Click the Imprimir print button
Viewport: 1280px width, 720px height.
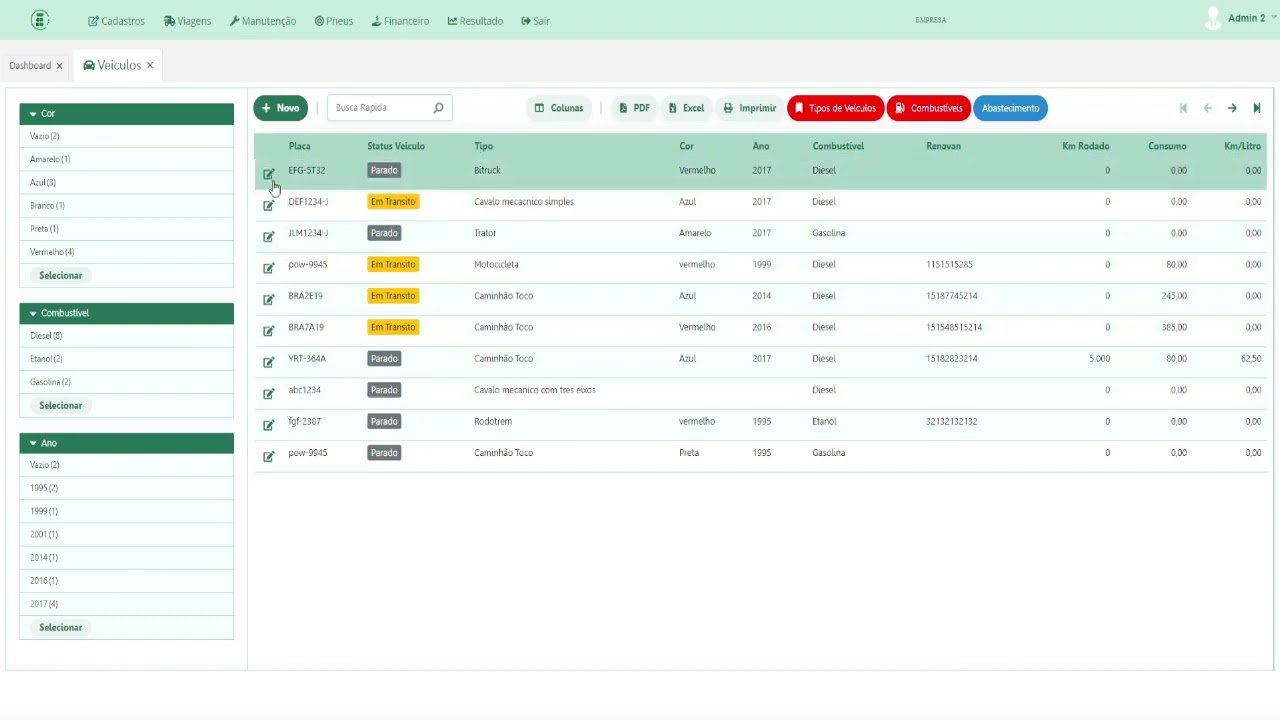pos(750,108)
